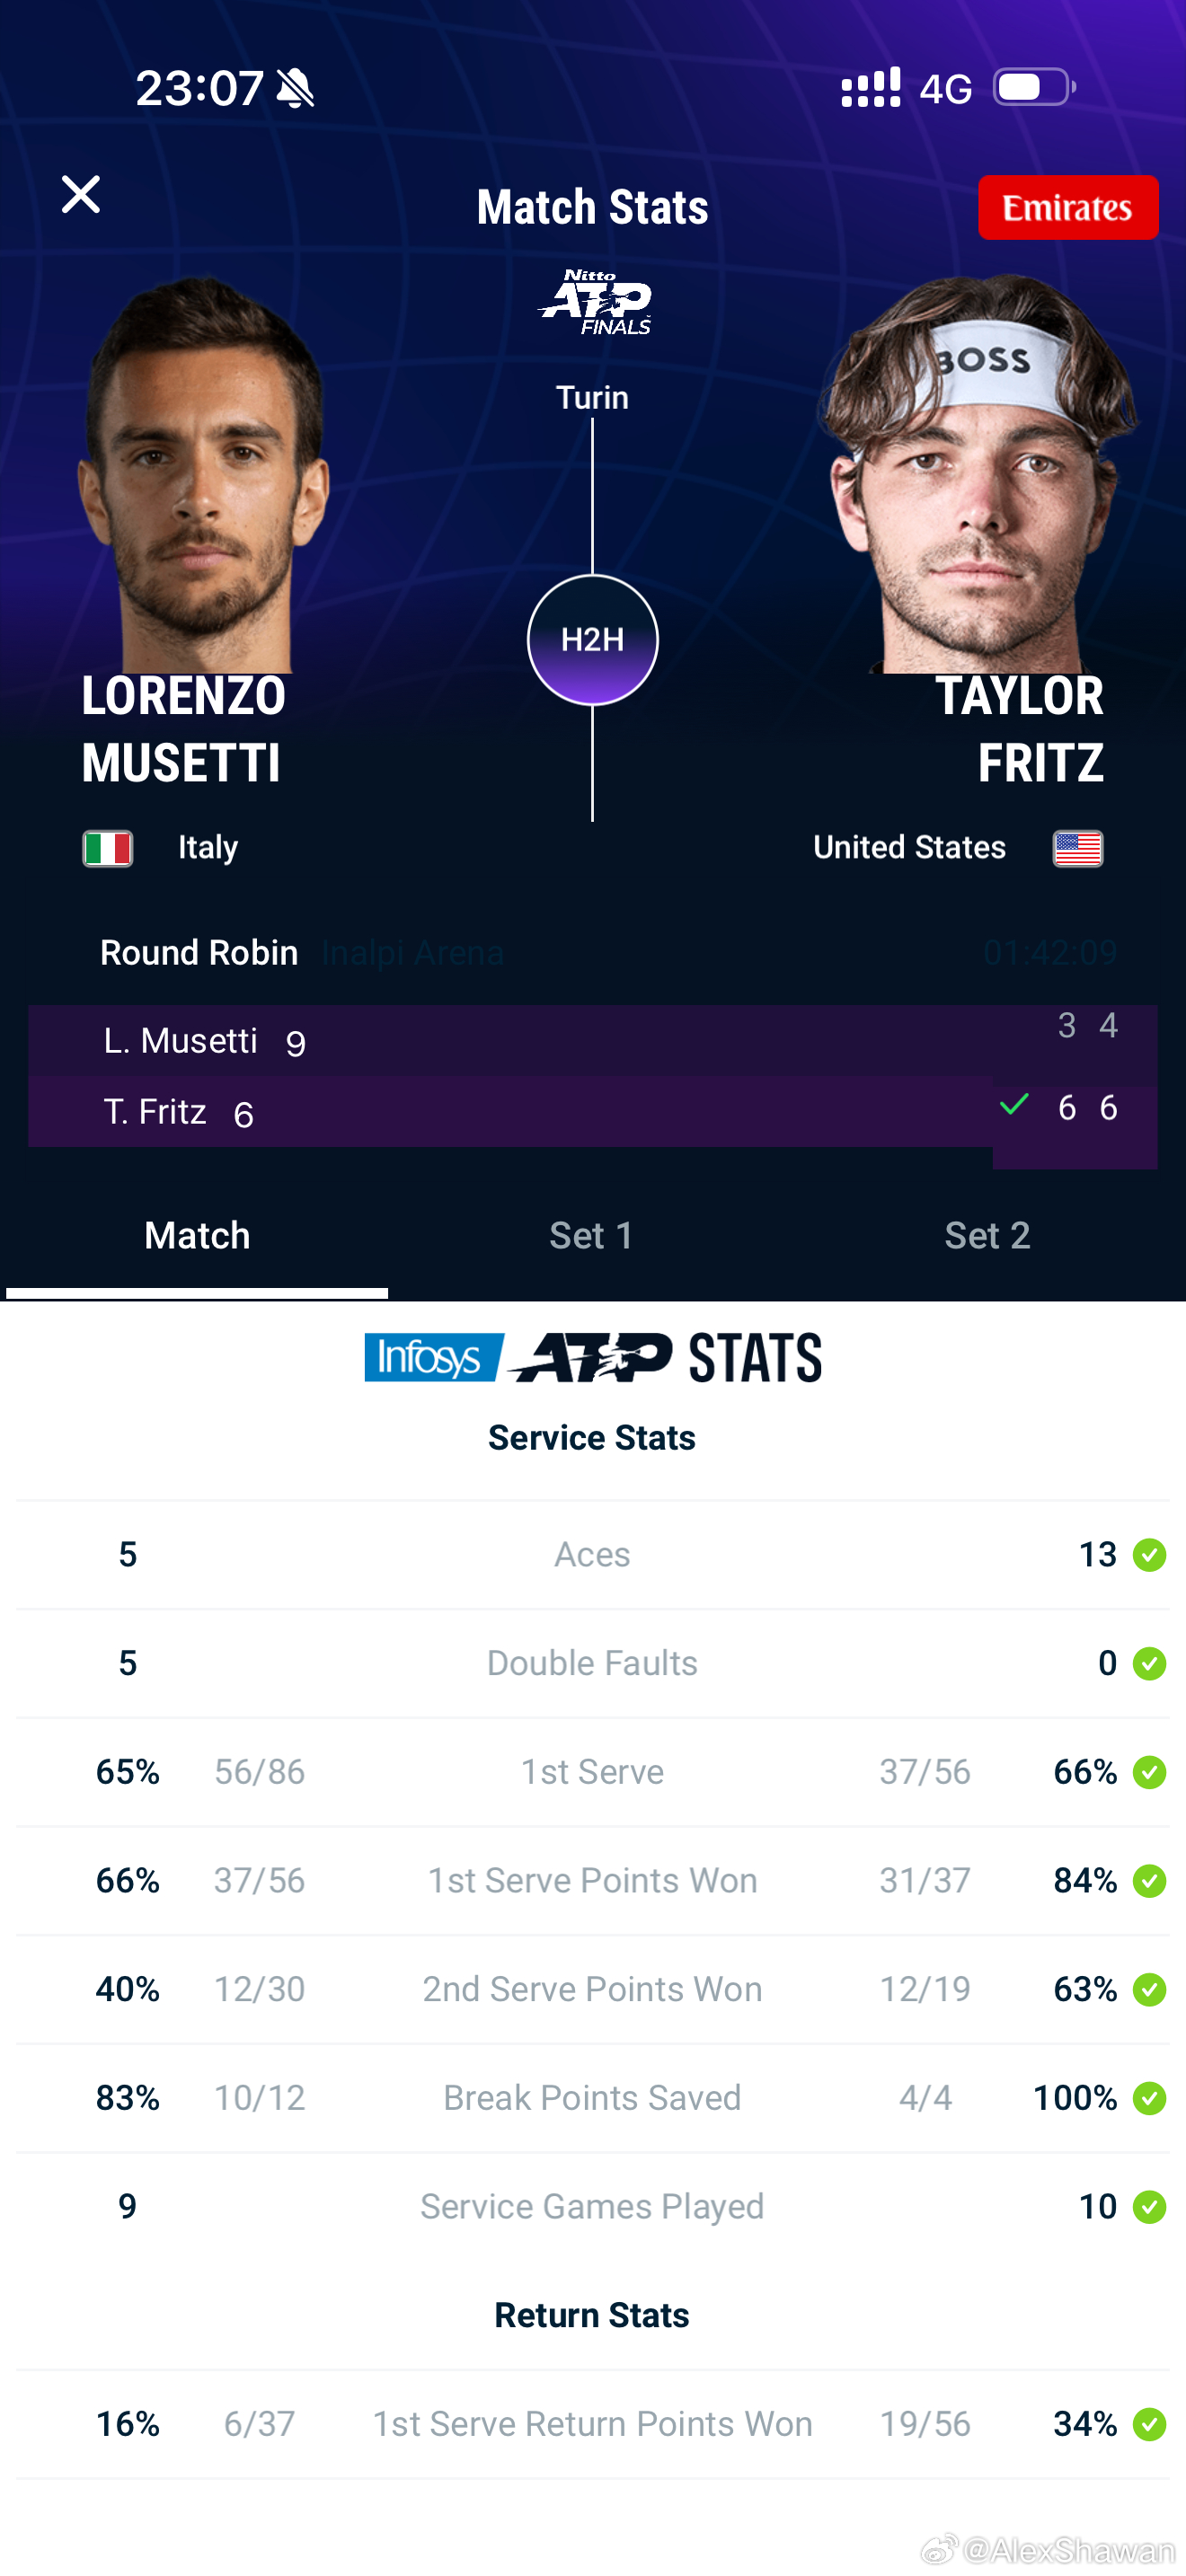Select the checkmark beside 34% return points won
1186x2576 pixels.
[1151, 2424]
